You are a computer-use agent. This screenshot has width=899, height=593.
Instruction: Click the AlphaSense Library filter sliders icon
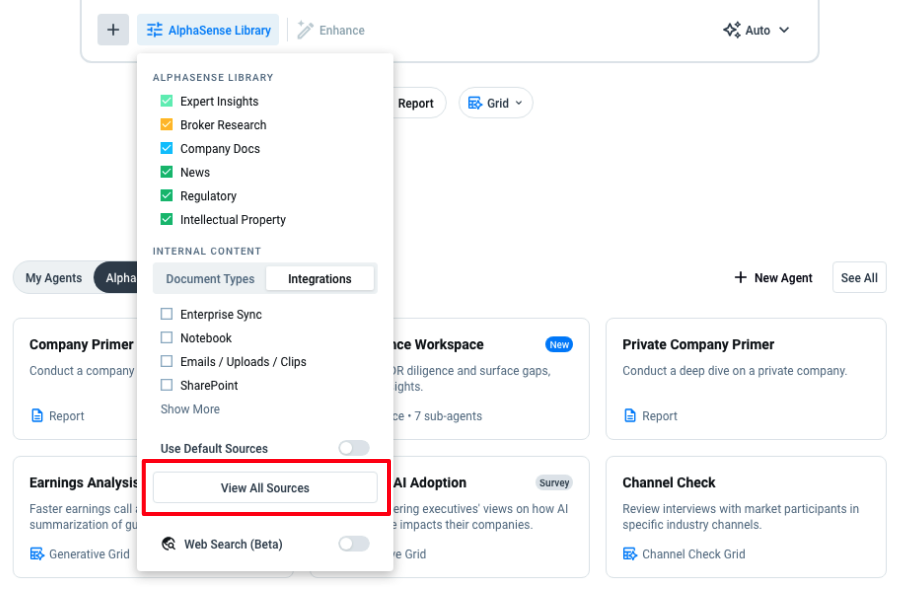click(155, 30)
